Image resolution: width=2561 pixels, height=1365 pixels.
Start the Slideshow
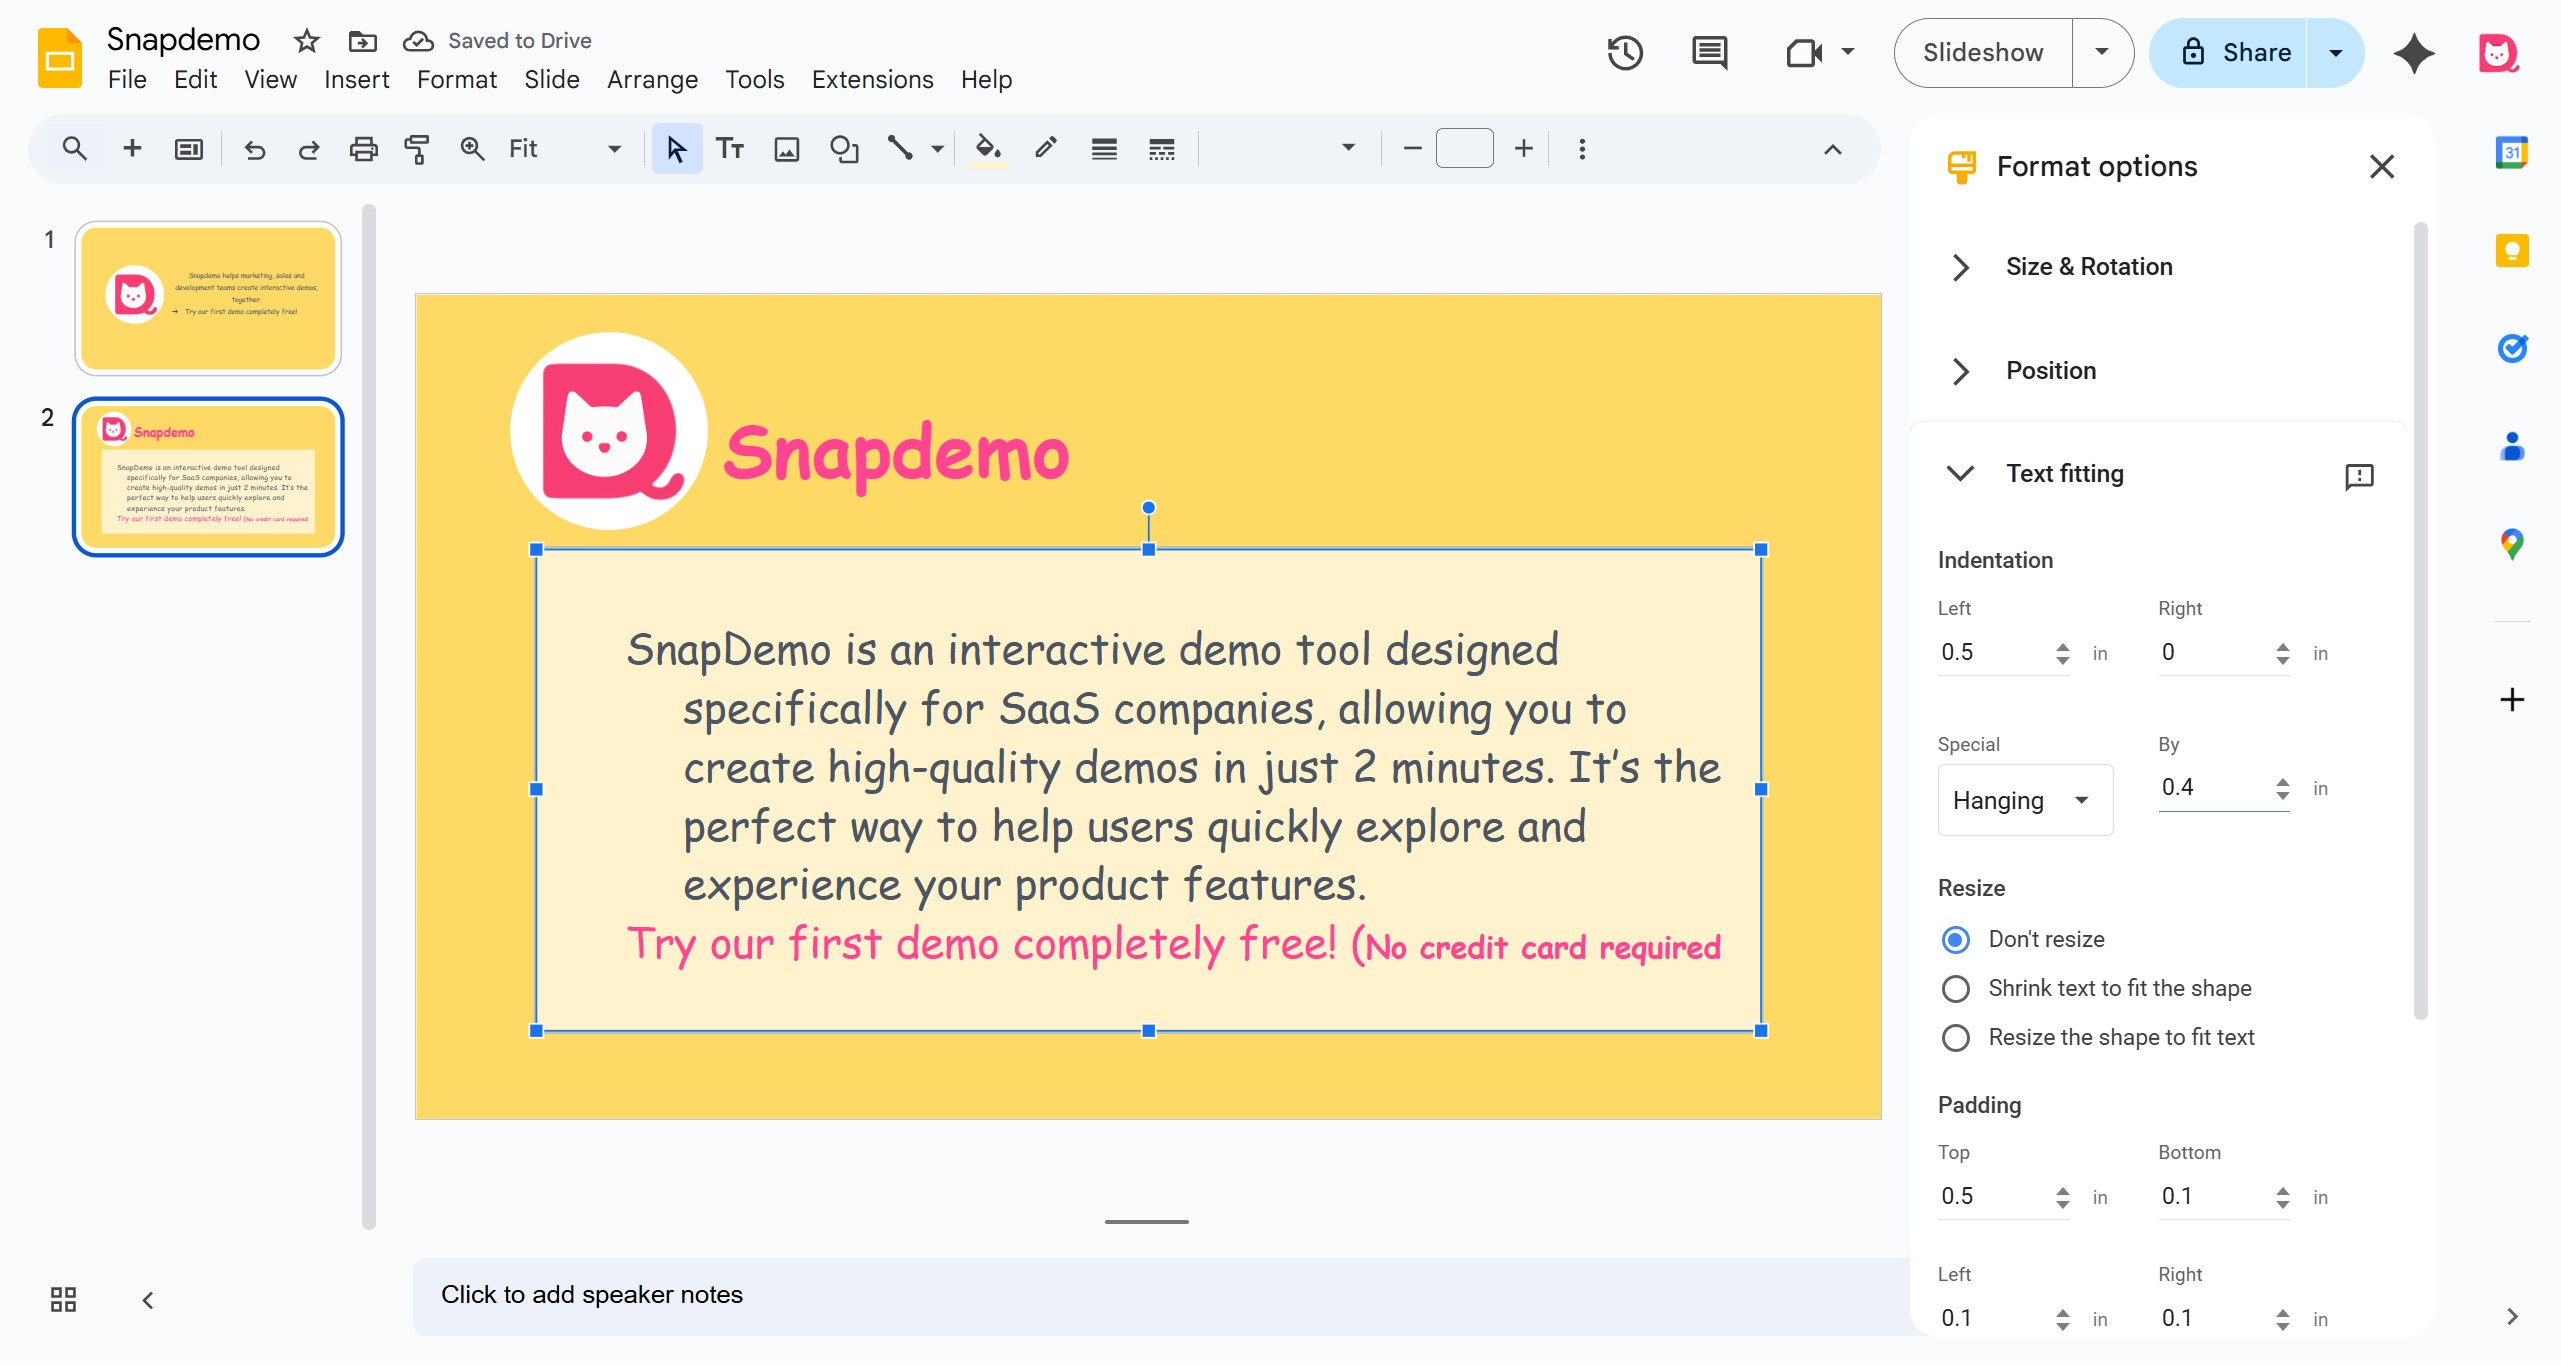[1983, 53]
